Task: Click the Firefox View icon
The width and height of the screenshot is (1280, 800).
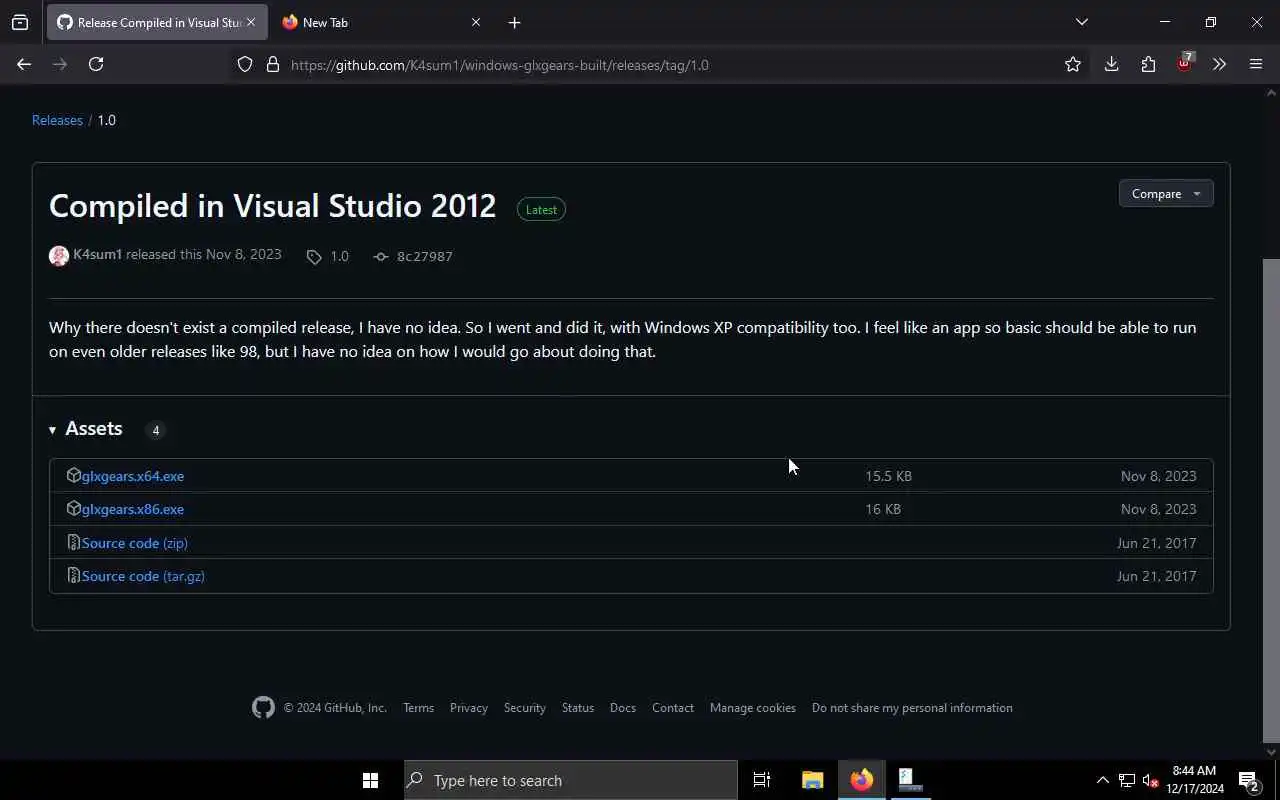Action: click(x=20, y=22)
